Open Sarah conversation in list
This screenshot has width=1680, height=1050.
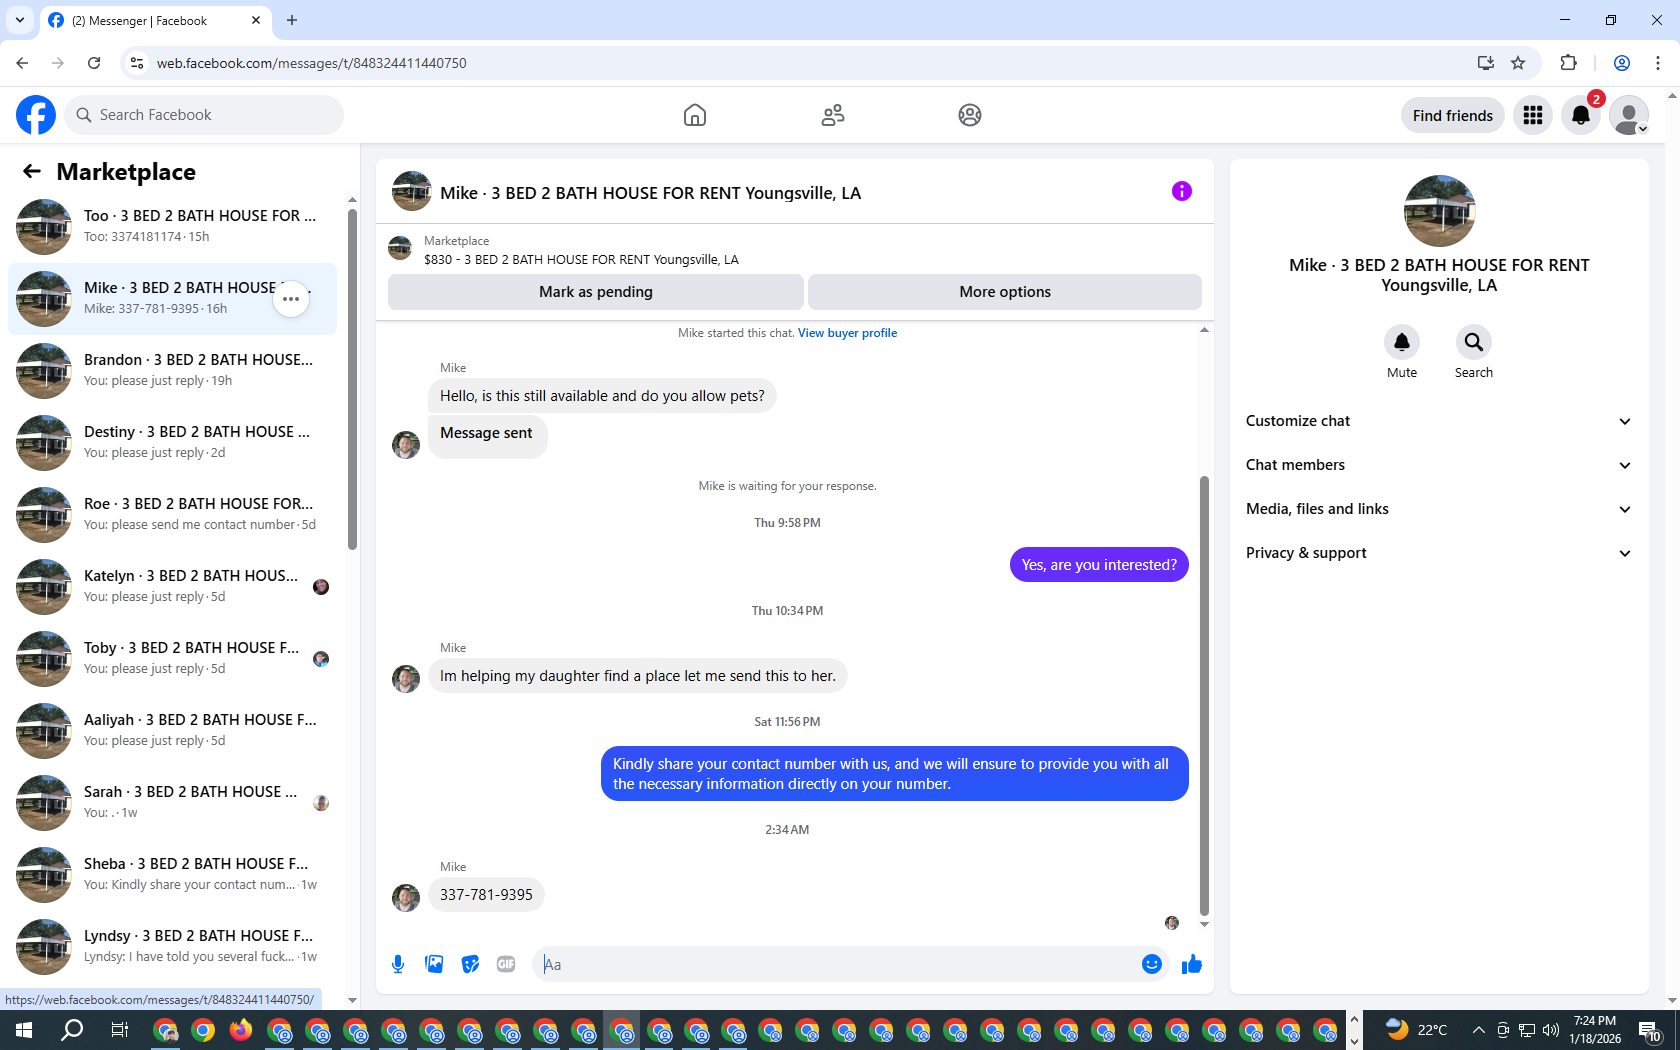tap(172, 803)
